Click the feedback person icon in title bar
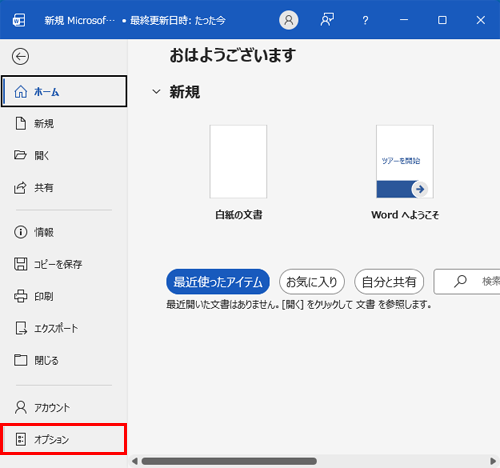 coord(327,20)
